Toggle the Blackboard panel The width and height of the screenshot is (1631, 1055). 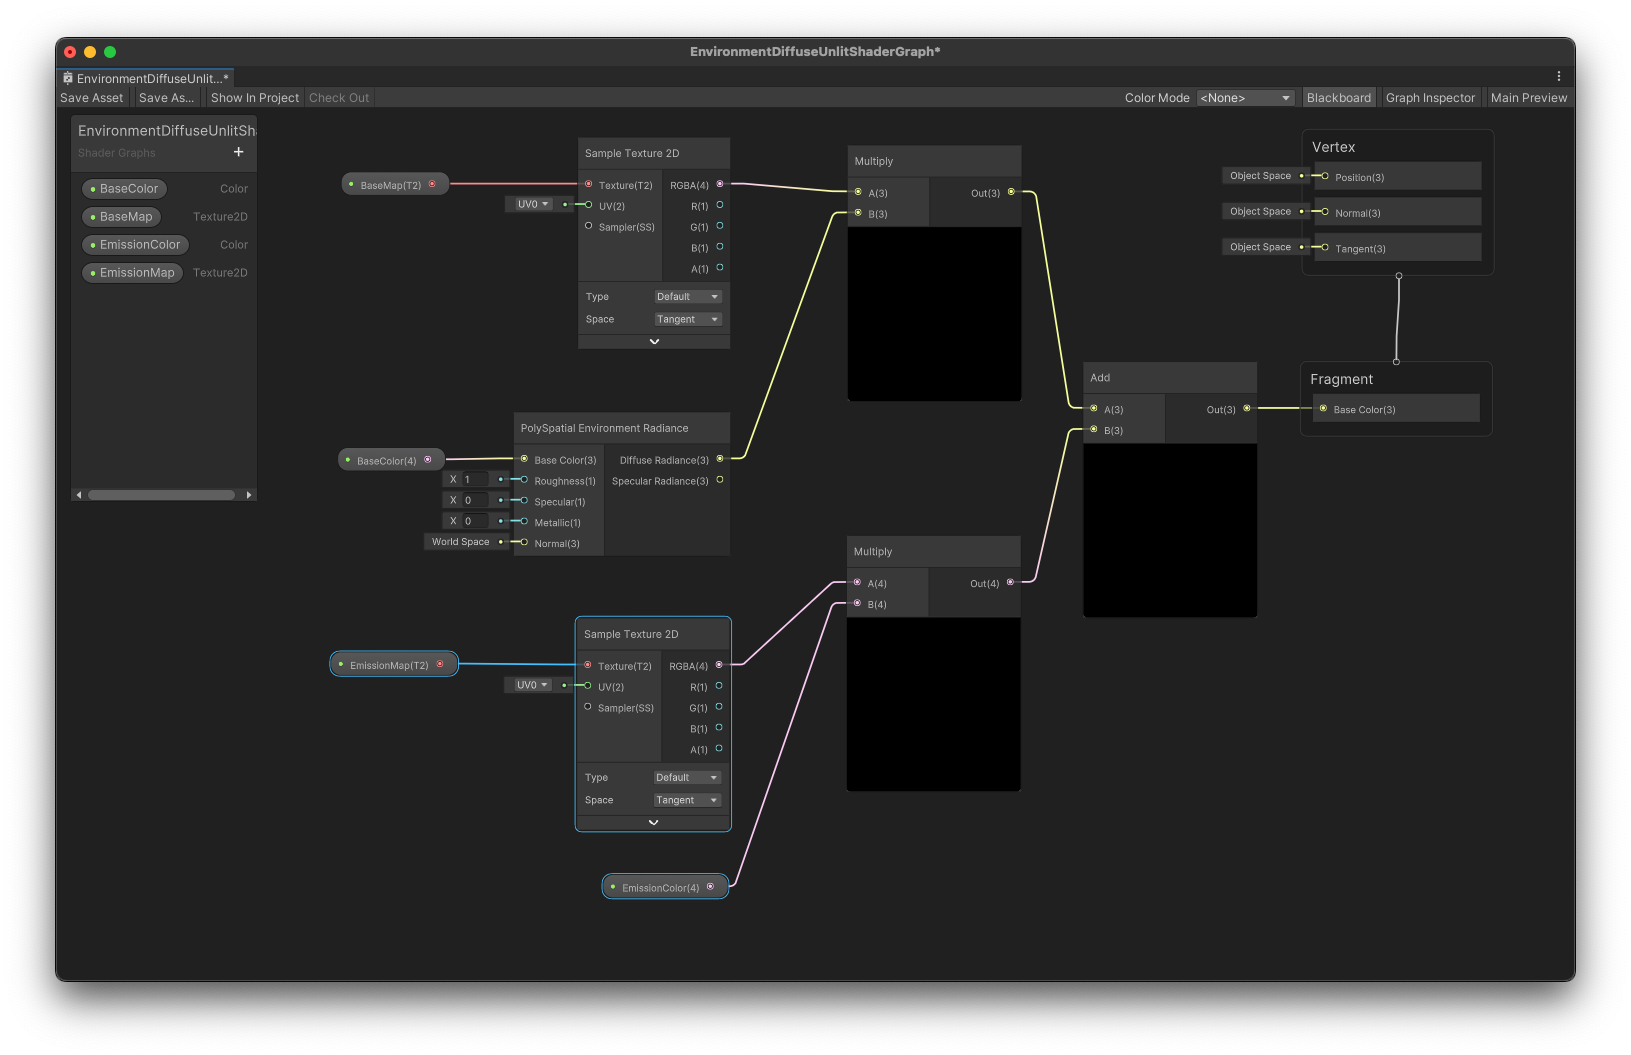point(1338,97)
